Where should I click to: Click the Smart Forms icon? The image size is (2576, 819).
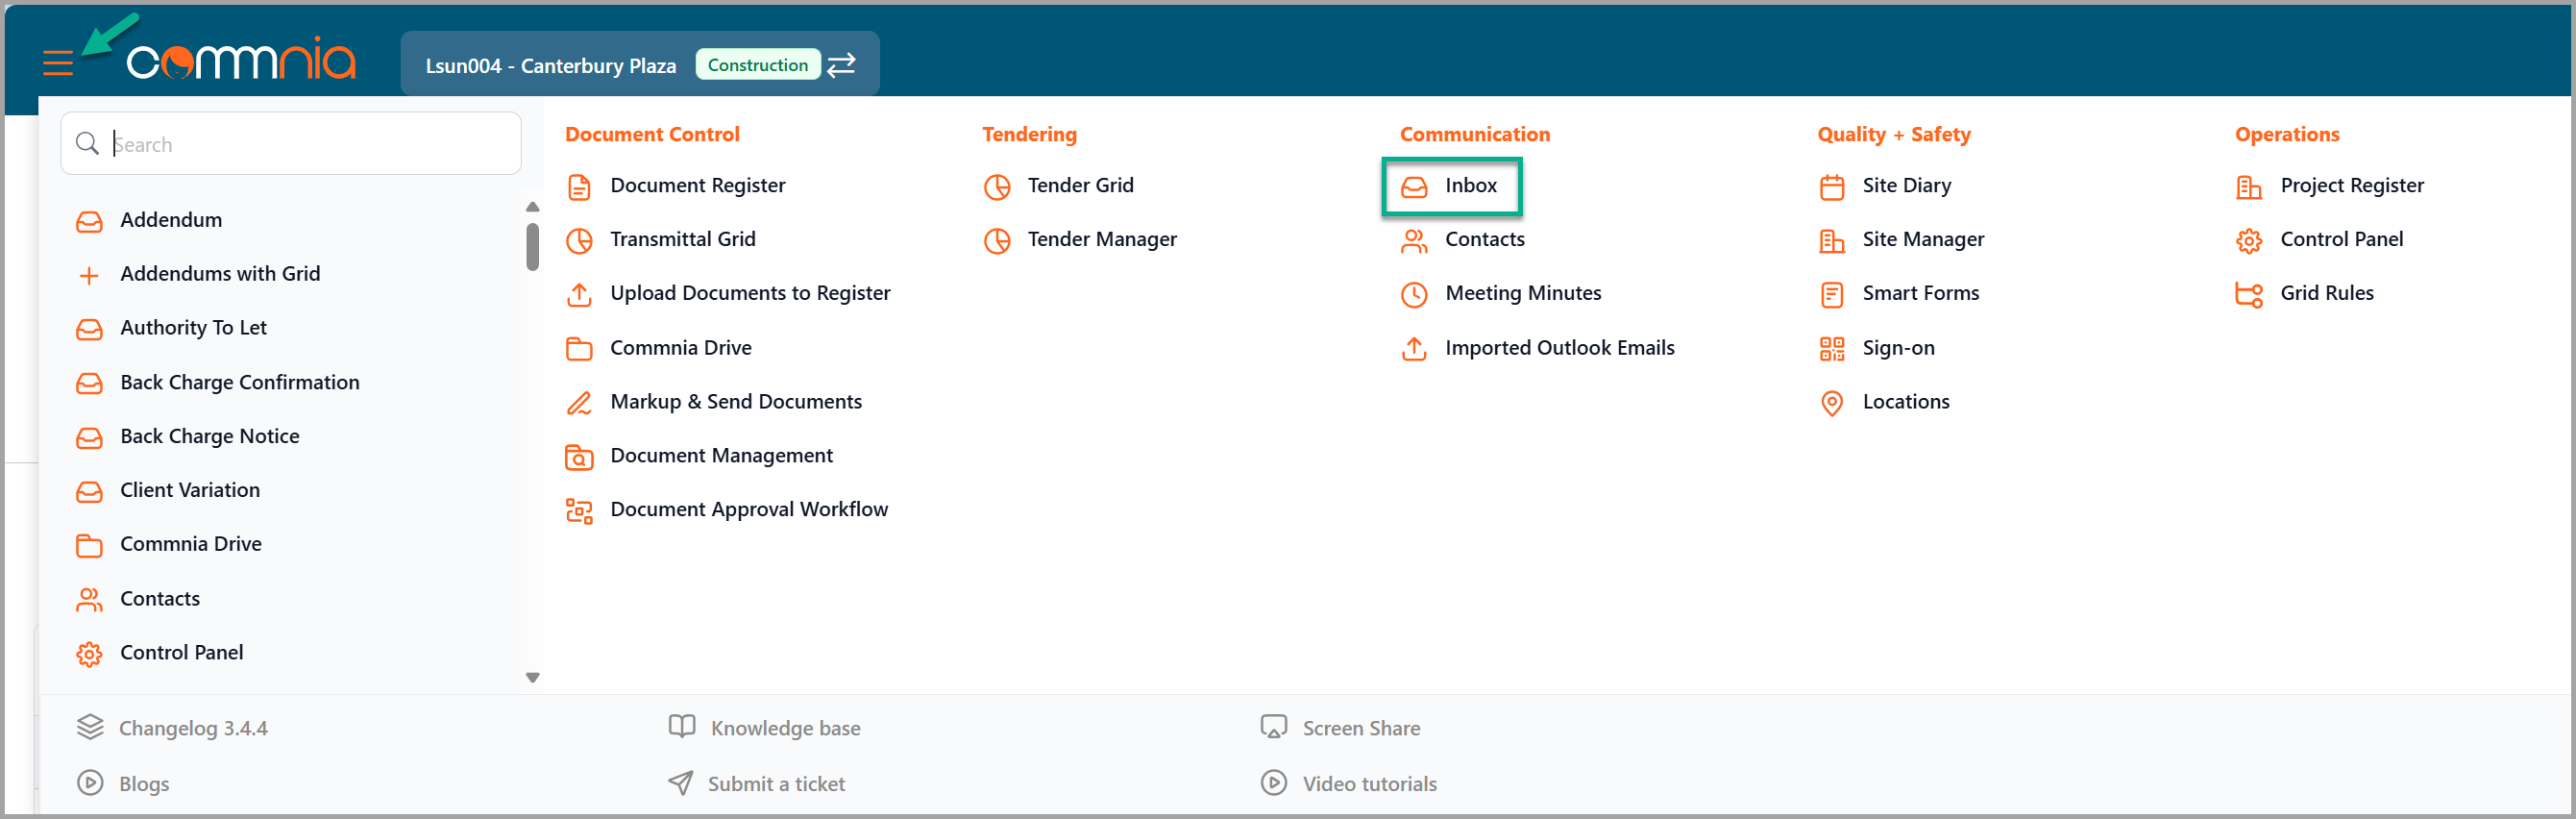1832,294
